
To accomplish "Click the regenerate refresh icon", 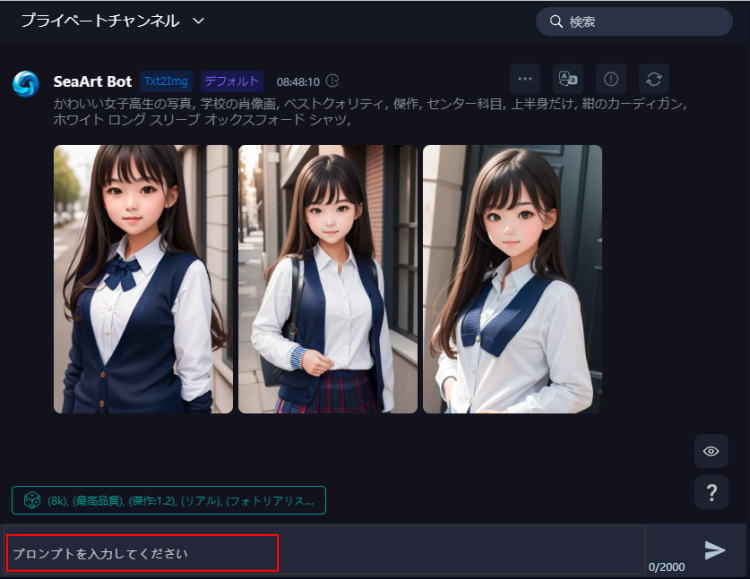I will click(654, 79).
